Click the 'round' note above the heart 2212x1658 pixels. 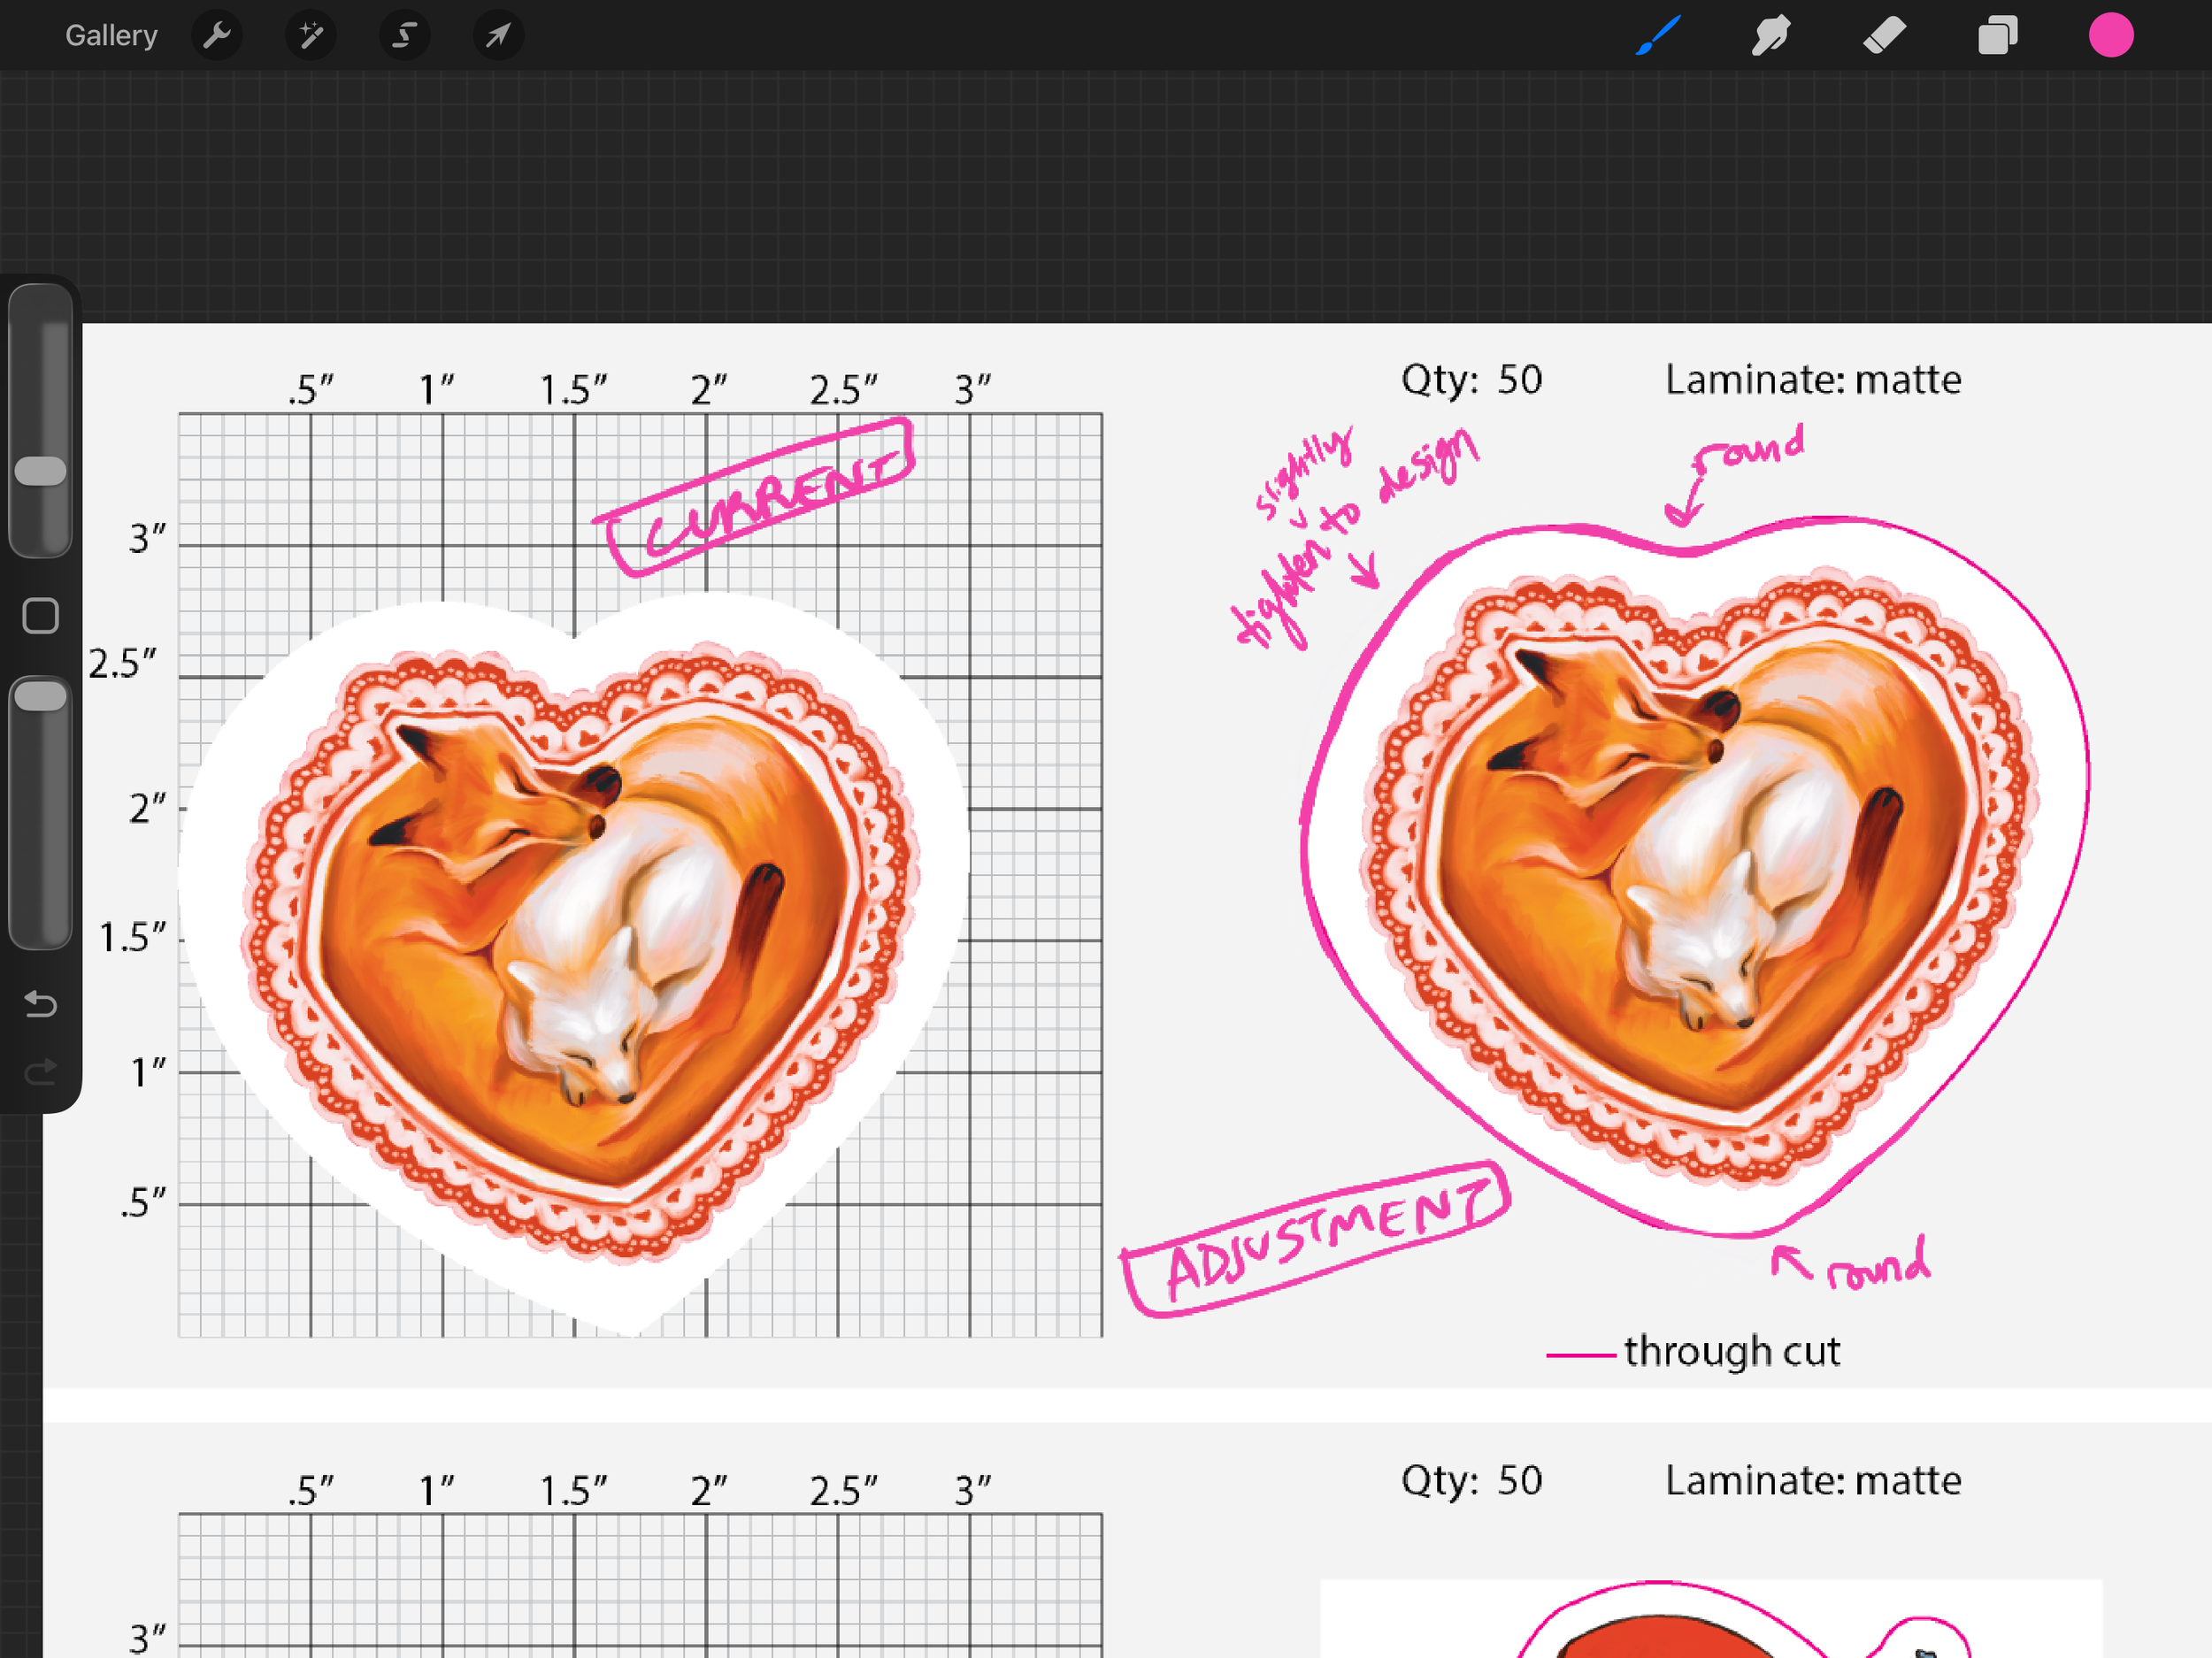tap(1748, 448)
